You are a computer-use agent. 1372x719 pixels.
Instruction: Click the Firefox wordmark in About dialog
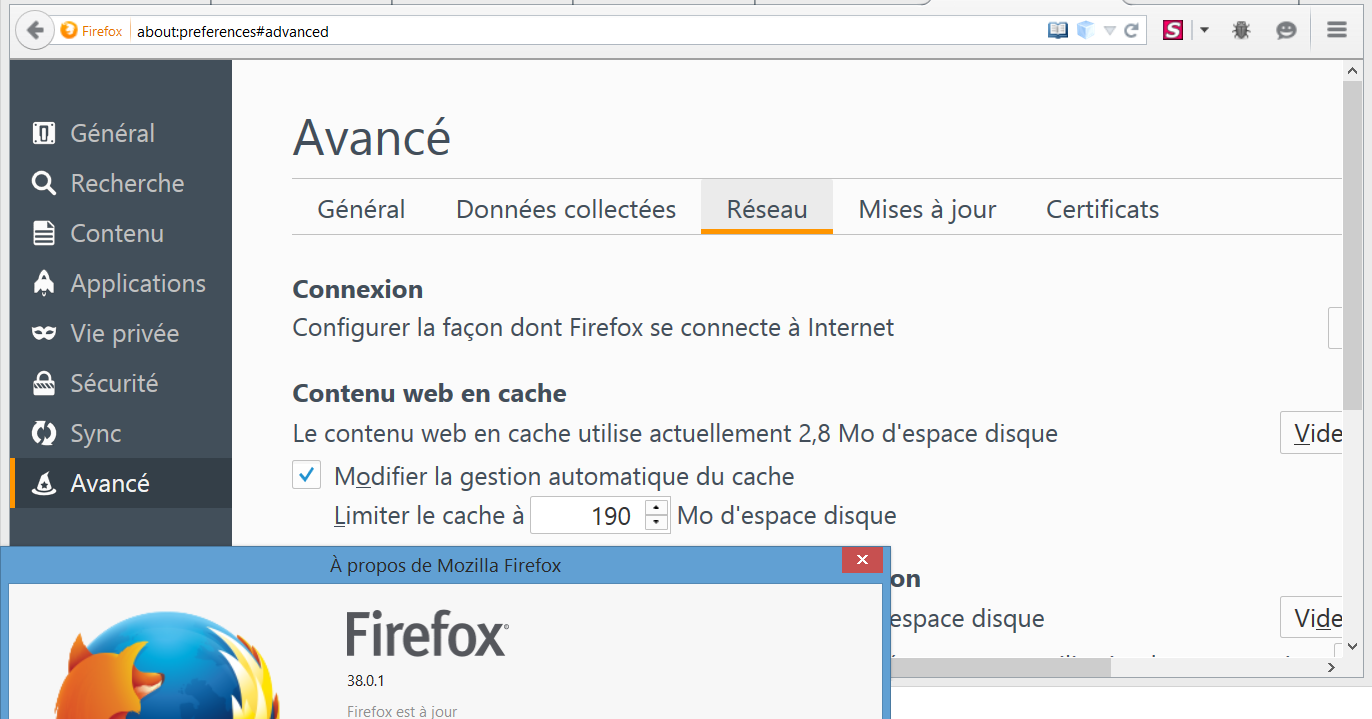click(427, 633)
